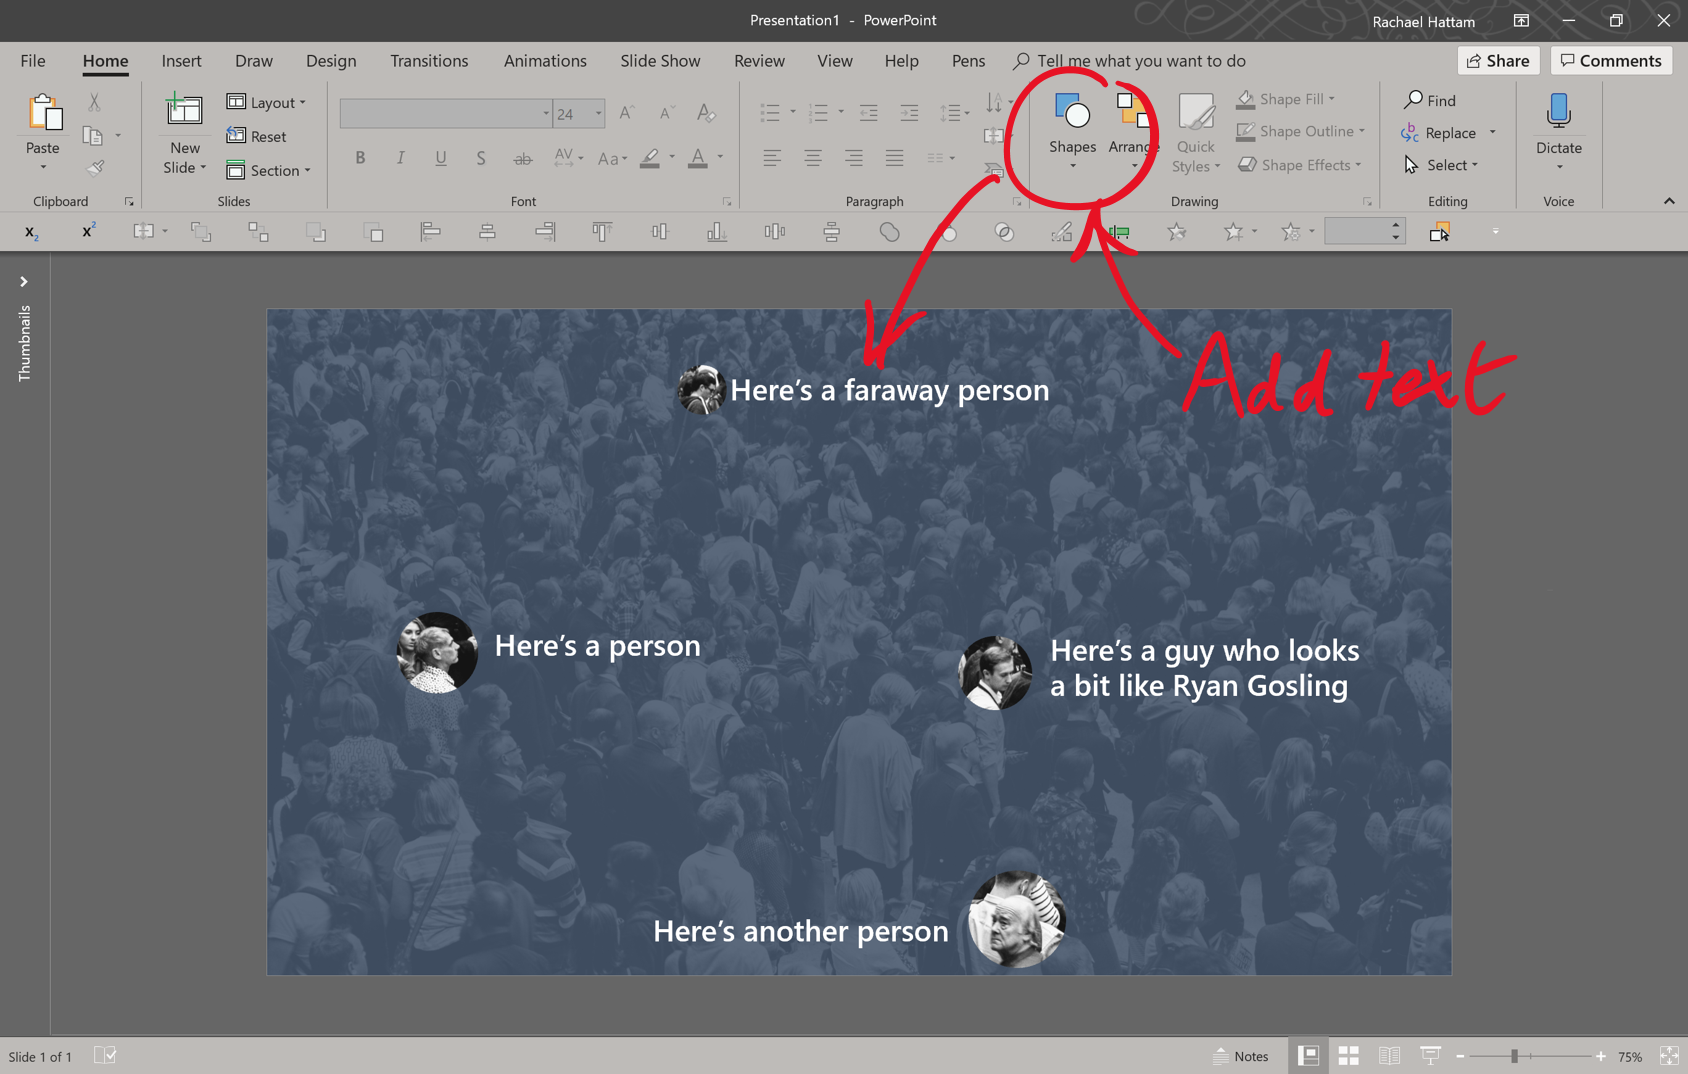Screen dimensions: 1688x1074
Task: Insert a New Slide
Action: (184, 112)
